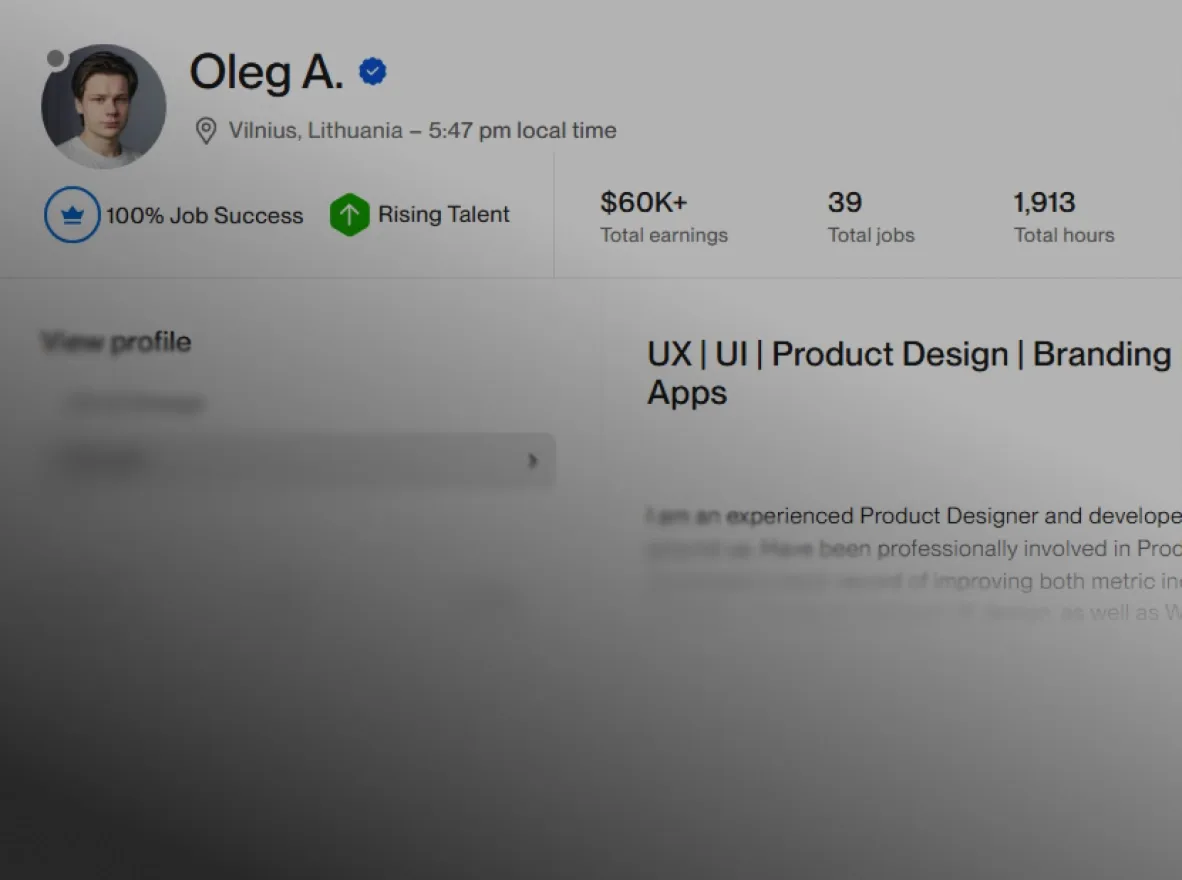Viewport: 1182px width, 880px height.
Task: Open Oleg A.'s profile photo
Action: click(104, 106)
